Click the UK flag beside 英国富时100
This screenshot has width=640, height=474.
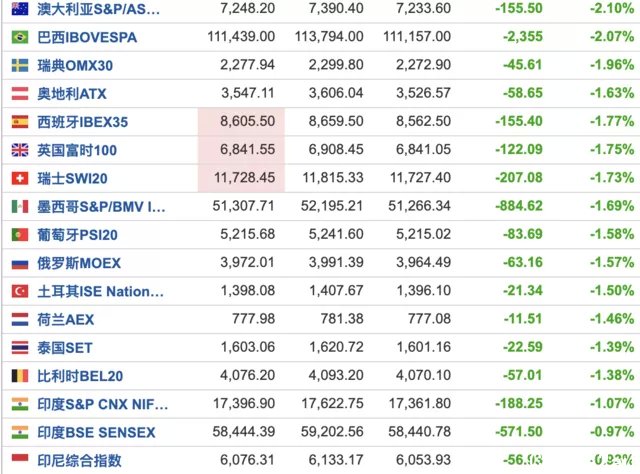[20, 150]
